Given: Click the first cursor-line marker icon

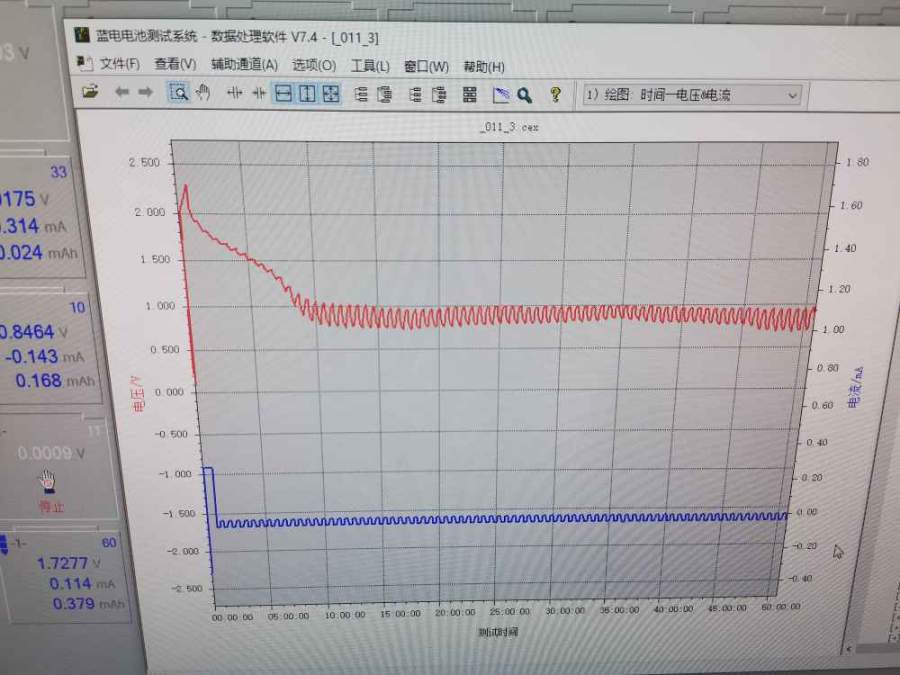Looking at the screenshot, I should pyautogui.click(x=234, y=93).
